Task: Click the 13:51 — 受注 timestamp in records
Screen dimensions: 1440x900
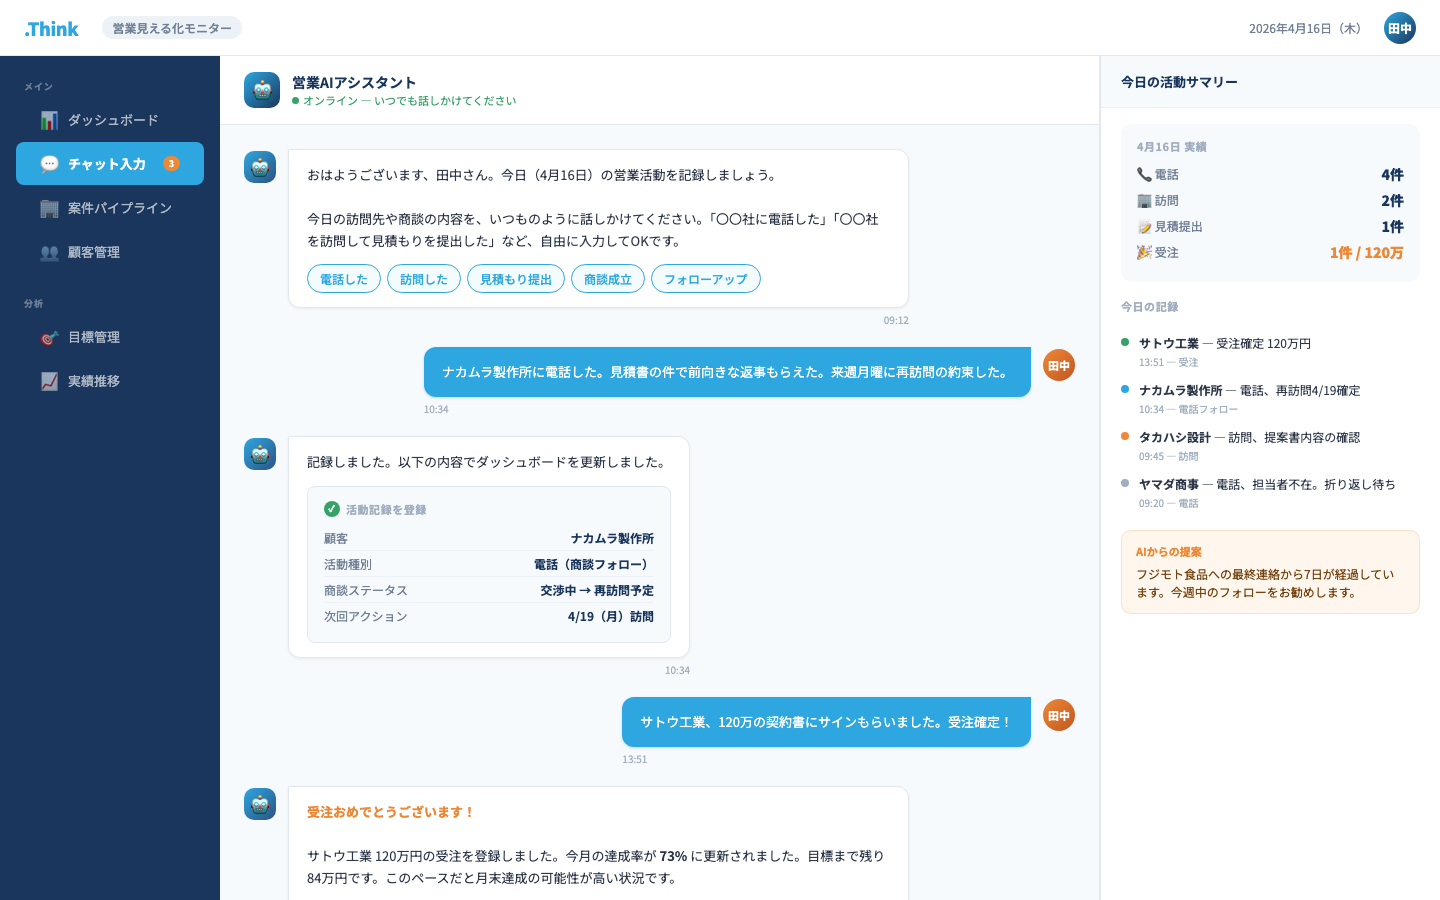Action: coord(1168,363)
